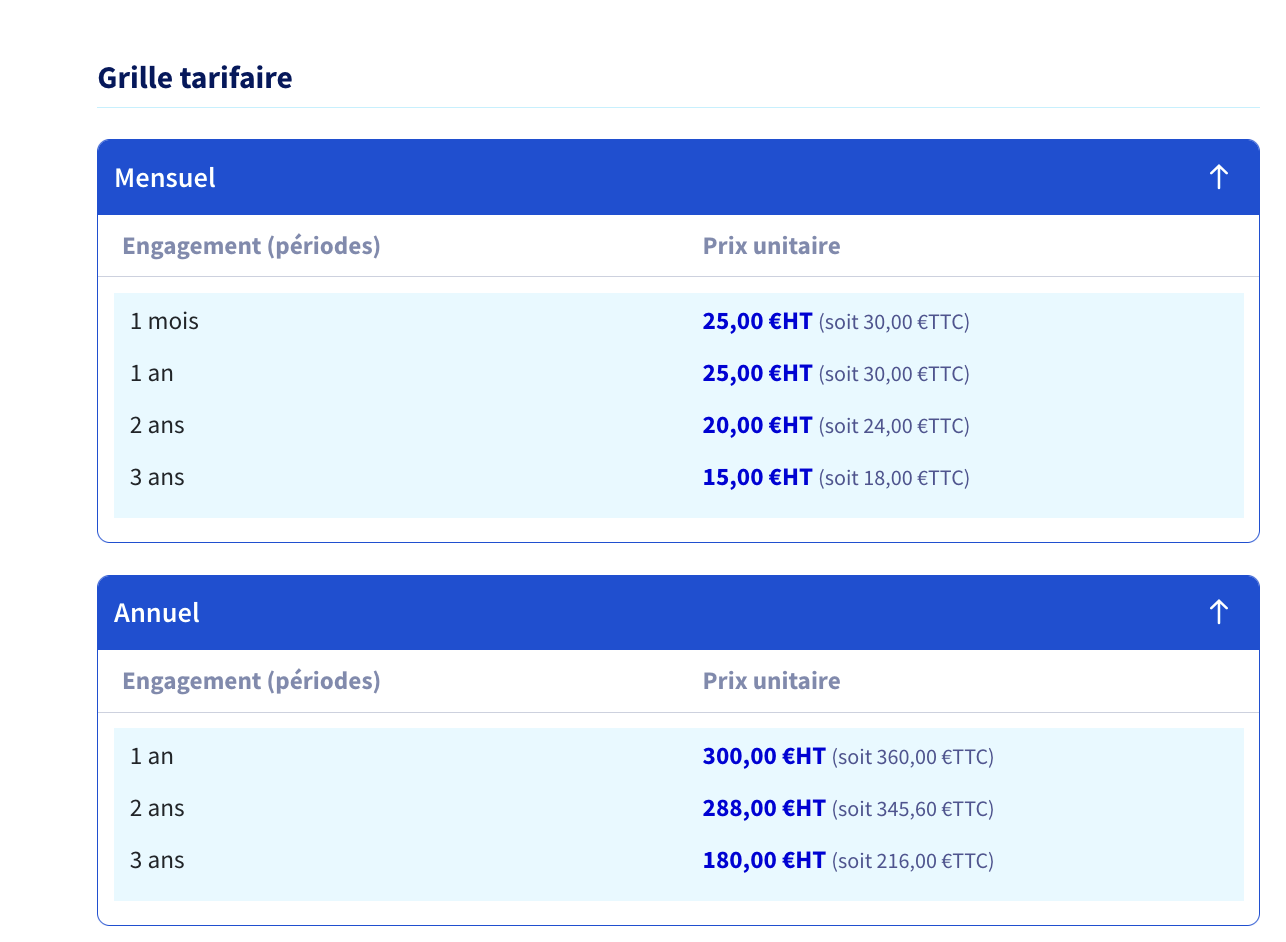Select the monthly 3 ans engagement label
This screenshot has height=942, width=1286.
pos(157,478)
